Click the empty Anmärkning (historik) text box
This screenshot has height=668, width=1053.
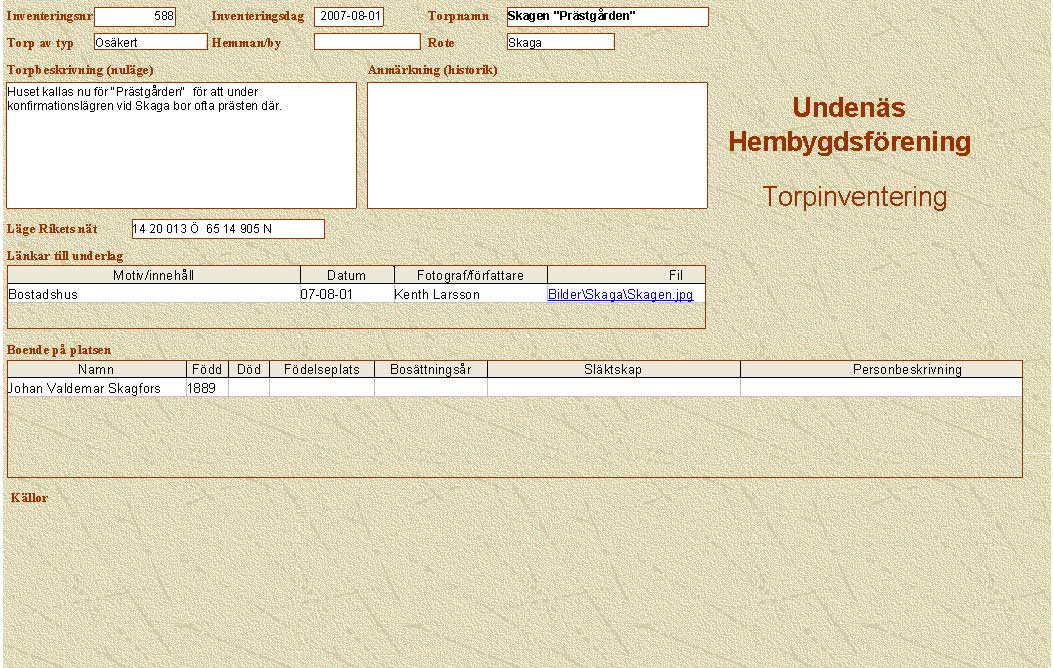point(537,145)
